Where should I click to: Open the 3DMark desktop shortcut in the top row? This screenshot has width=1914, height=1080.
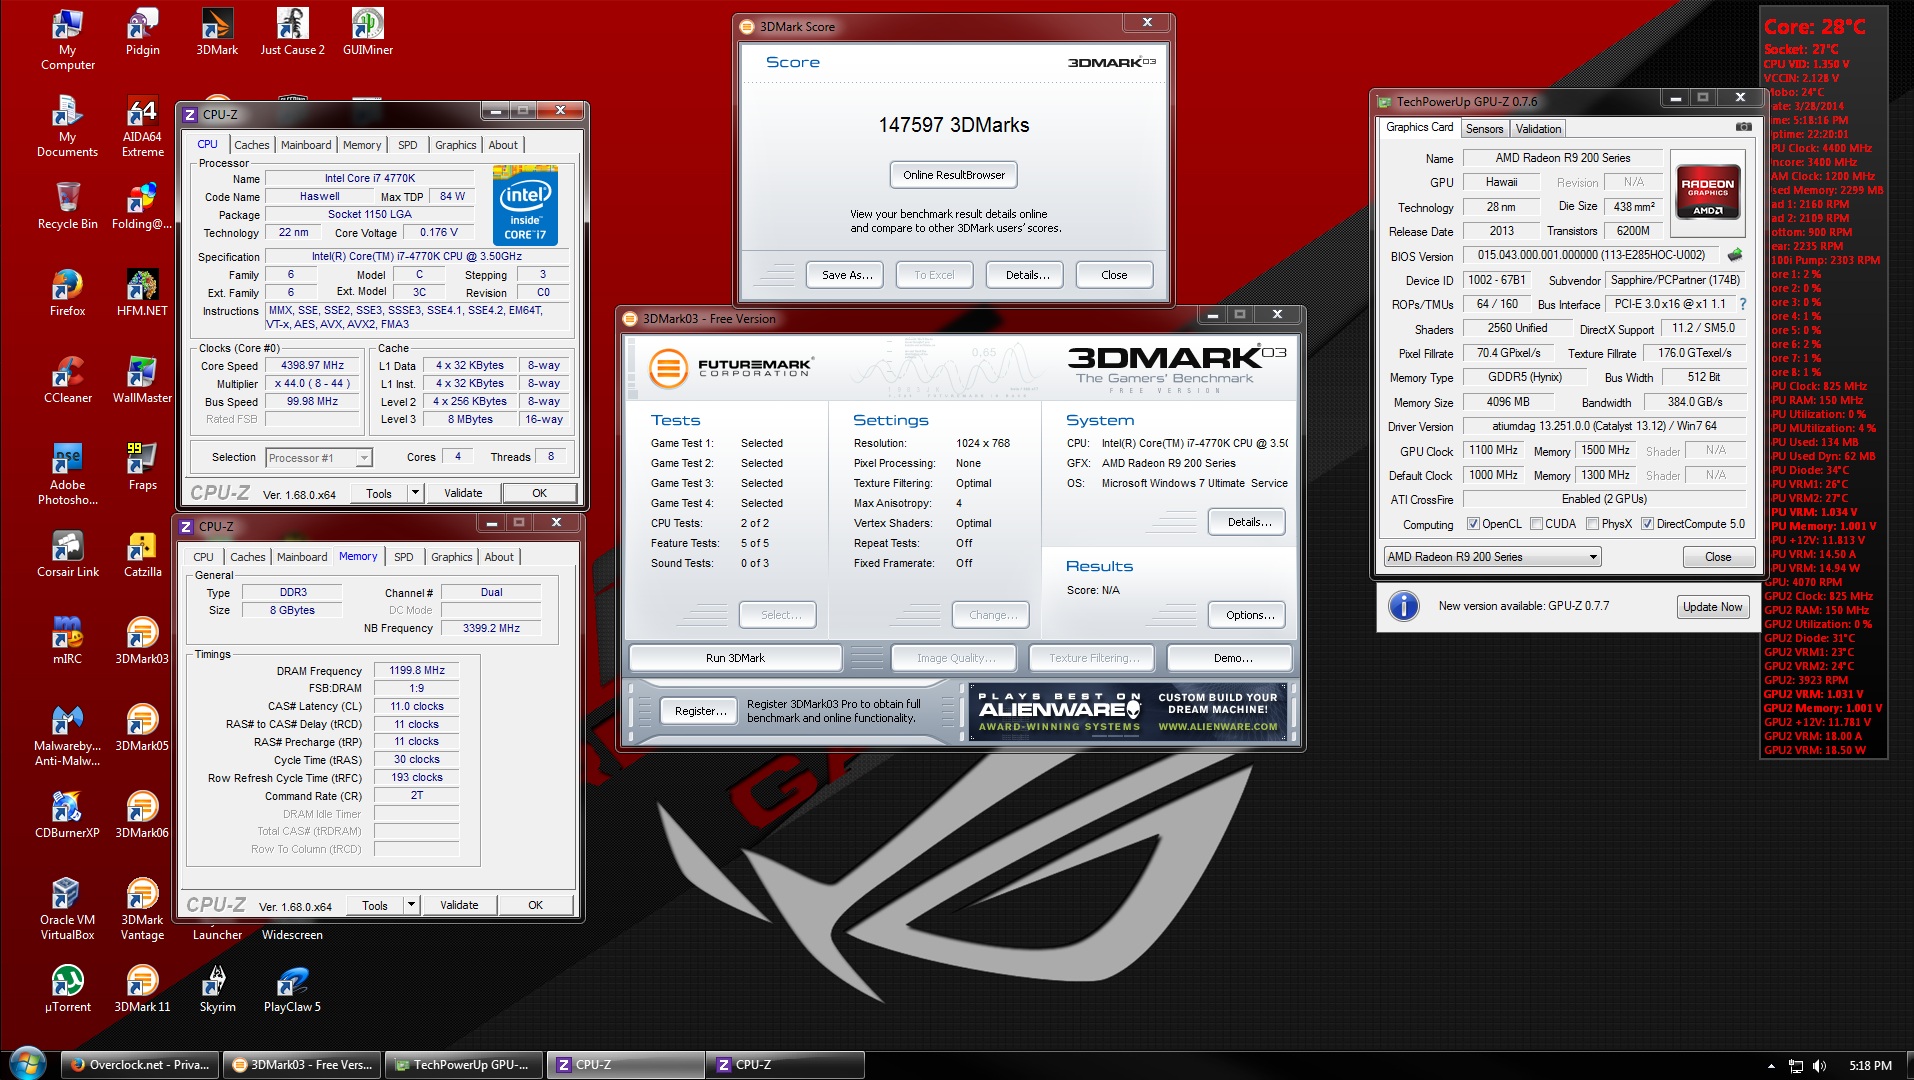pyautogui.click(x=217, y=33)
